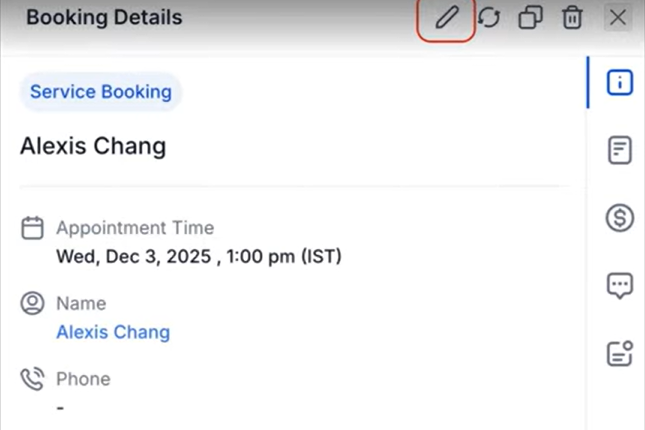The width and height of the screenshot is (645, 430).
Task: Open the bottom sidebar form icon
Action: point(620,353)
